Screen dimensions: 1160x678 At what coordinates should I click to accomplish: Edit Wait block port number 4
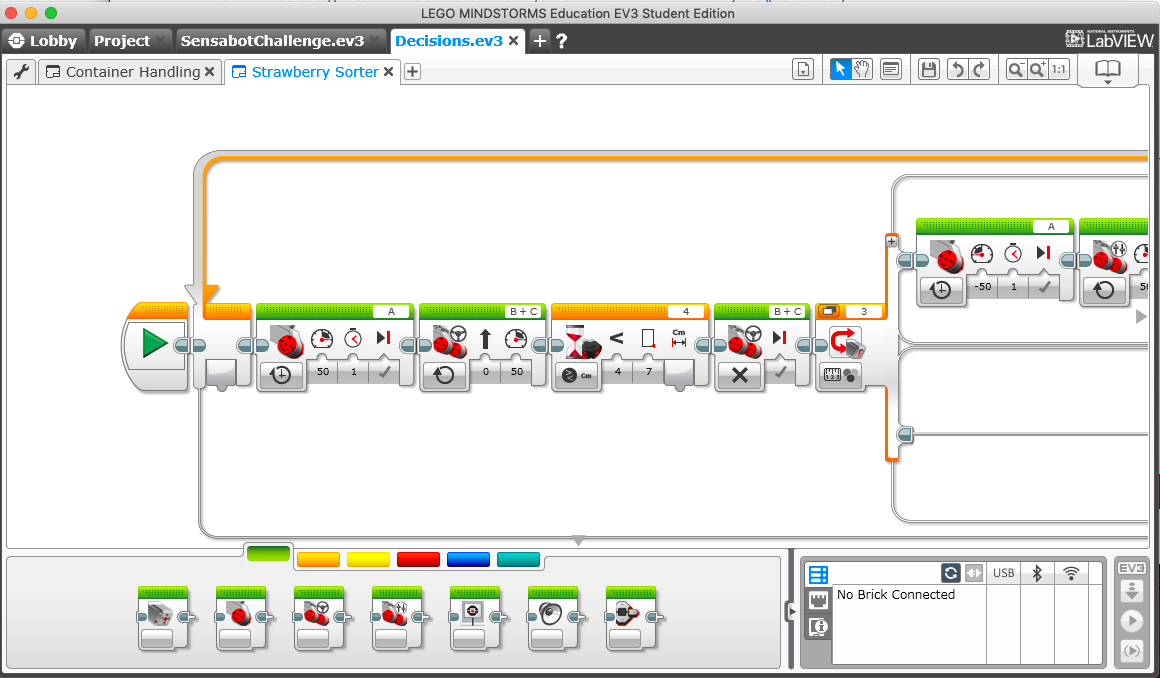(686, 312)
